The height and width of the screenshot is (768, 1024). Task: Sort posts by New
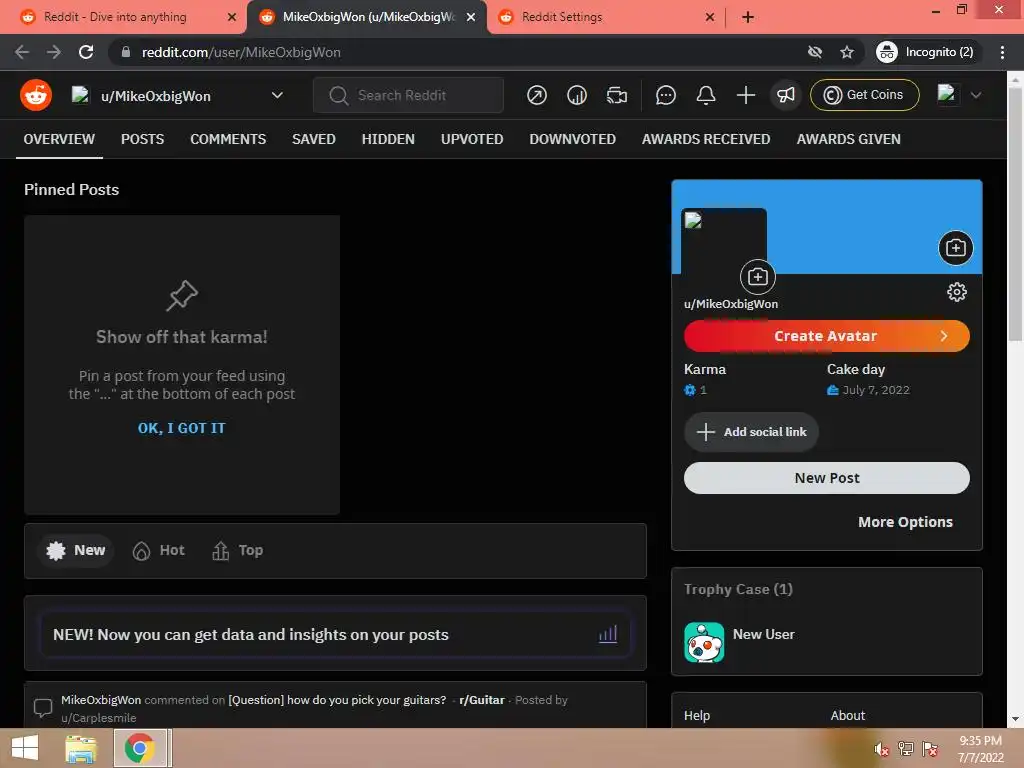pos(76,551)
